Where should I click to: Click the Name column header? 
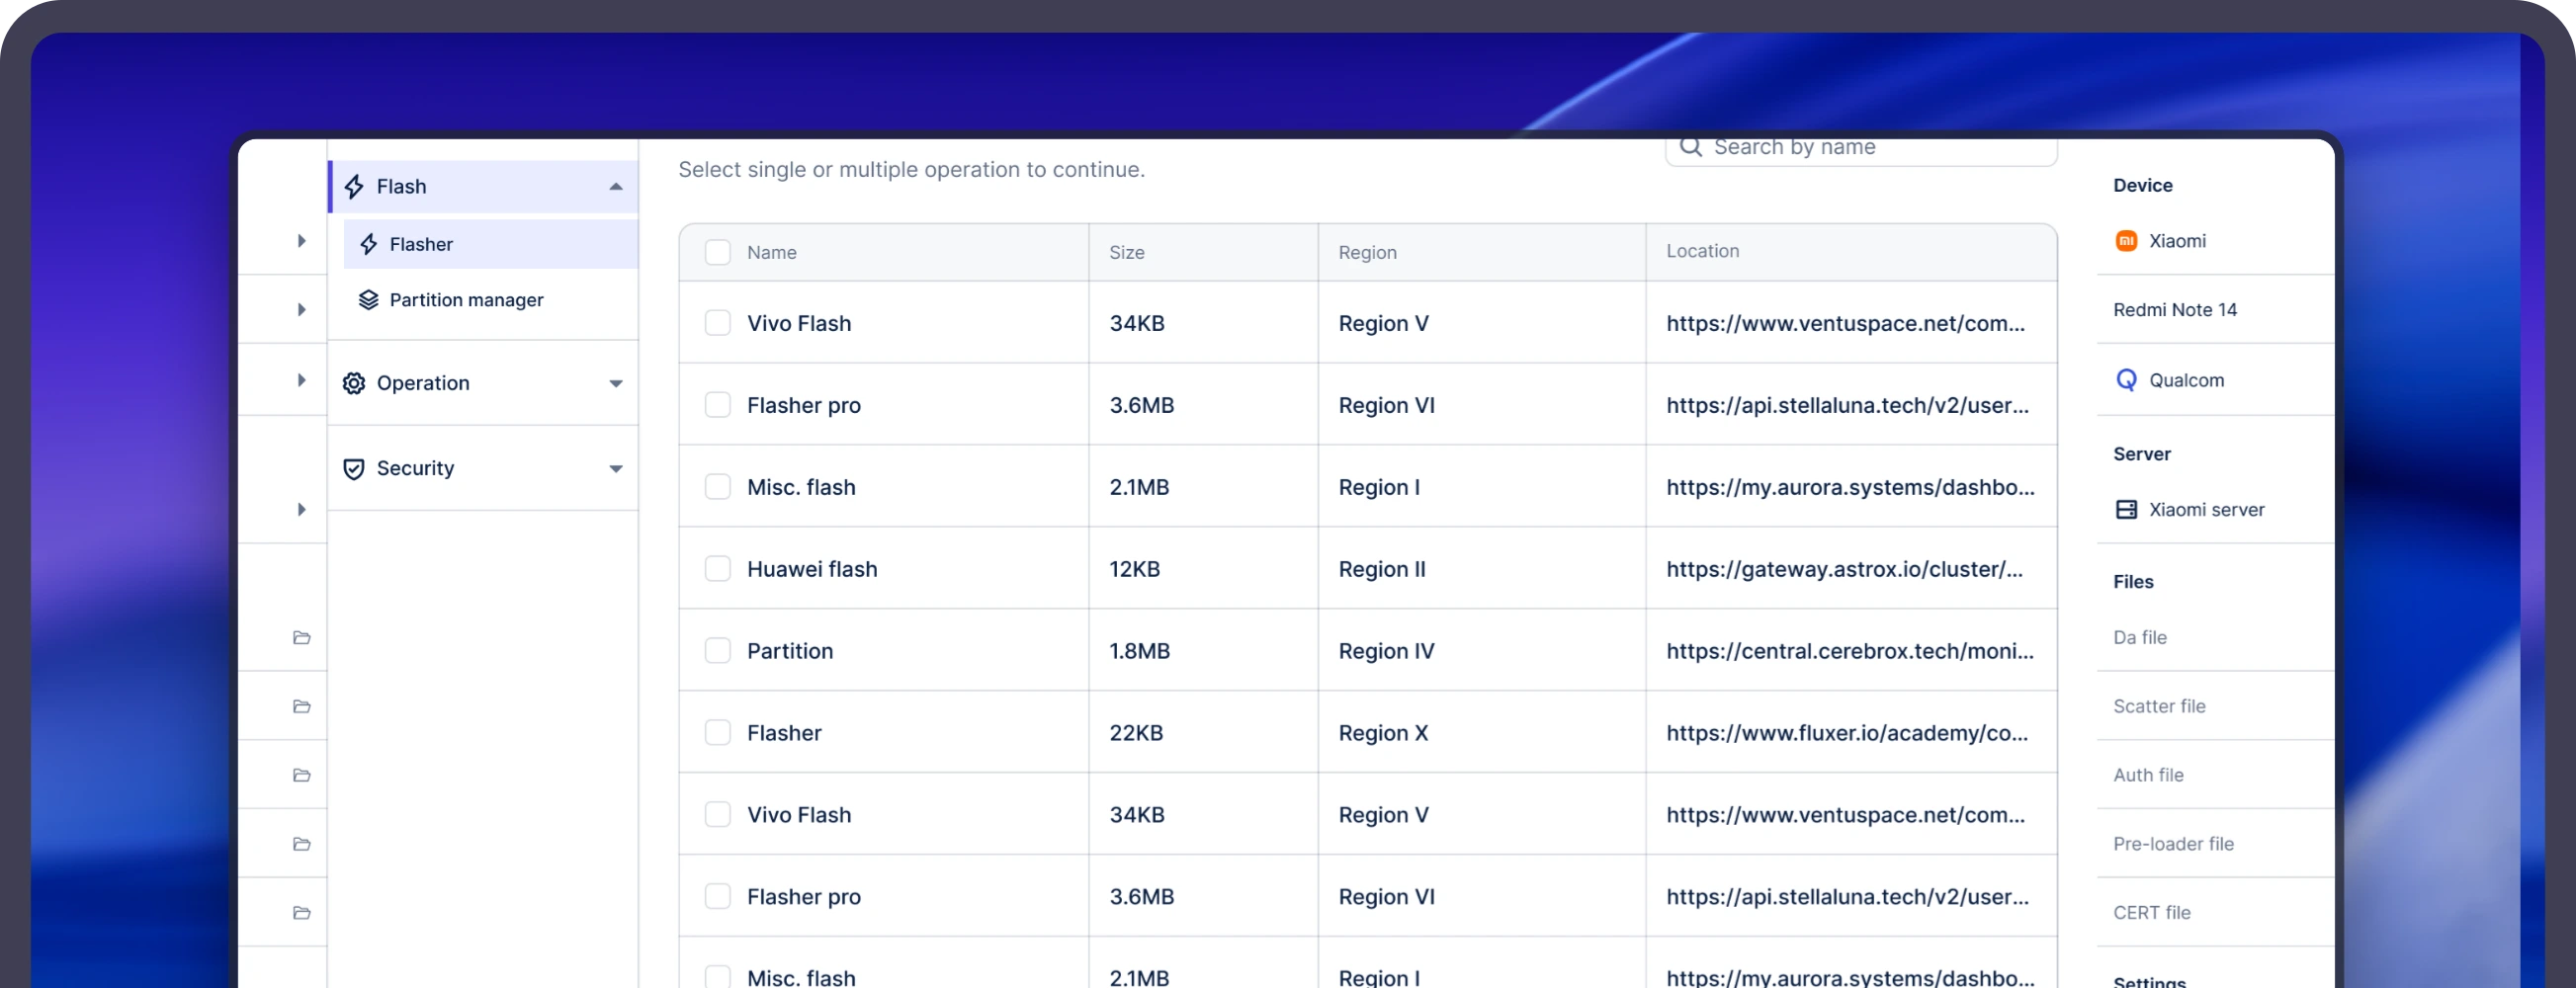[772, 253]
